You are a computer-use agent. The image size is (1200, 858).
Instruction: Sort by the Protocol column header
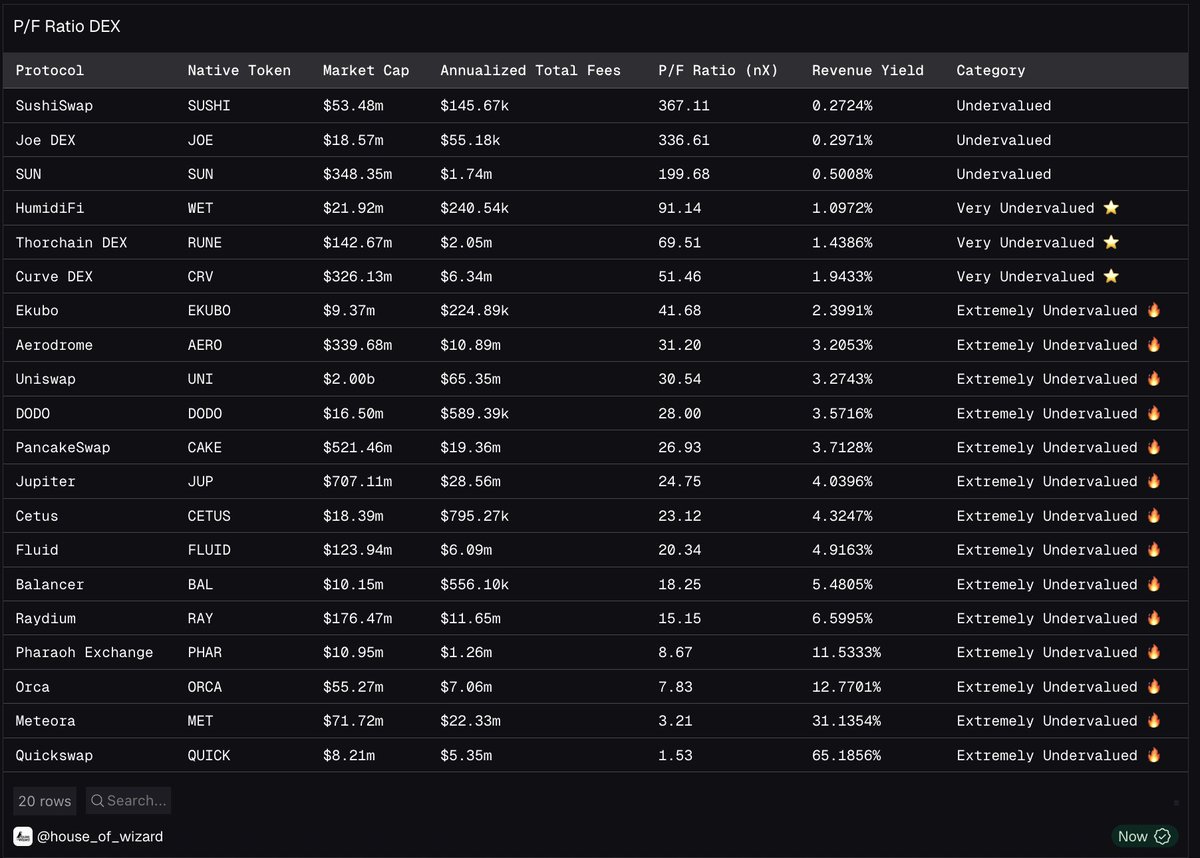pyautogui.click(x=50, y=71)
